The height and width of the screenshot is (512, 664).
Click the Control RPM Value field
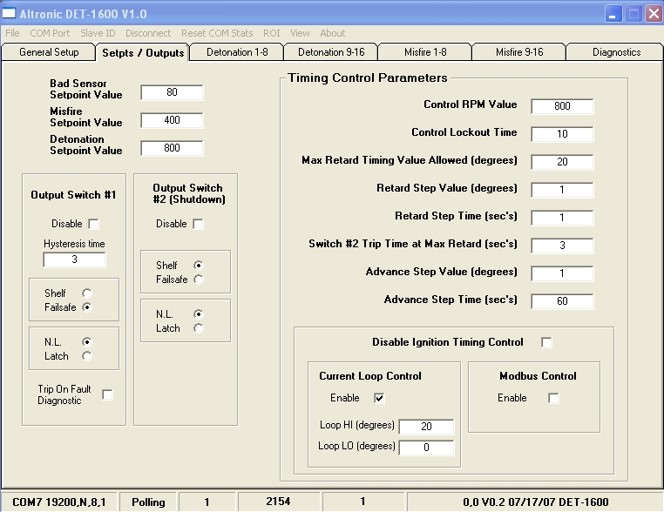point(562,106)
